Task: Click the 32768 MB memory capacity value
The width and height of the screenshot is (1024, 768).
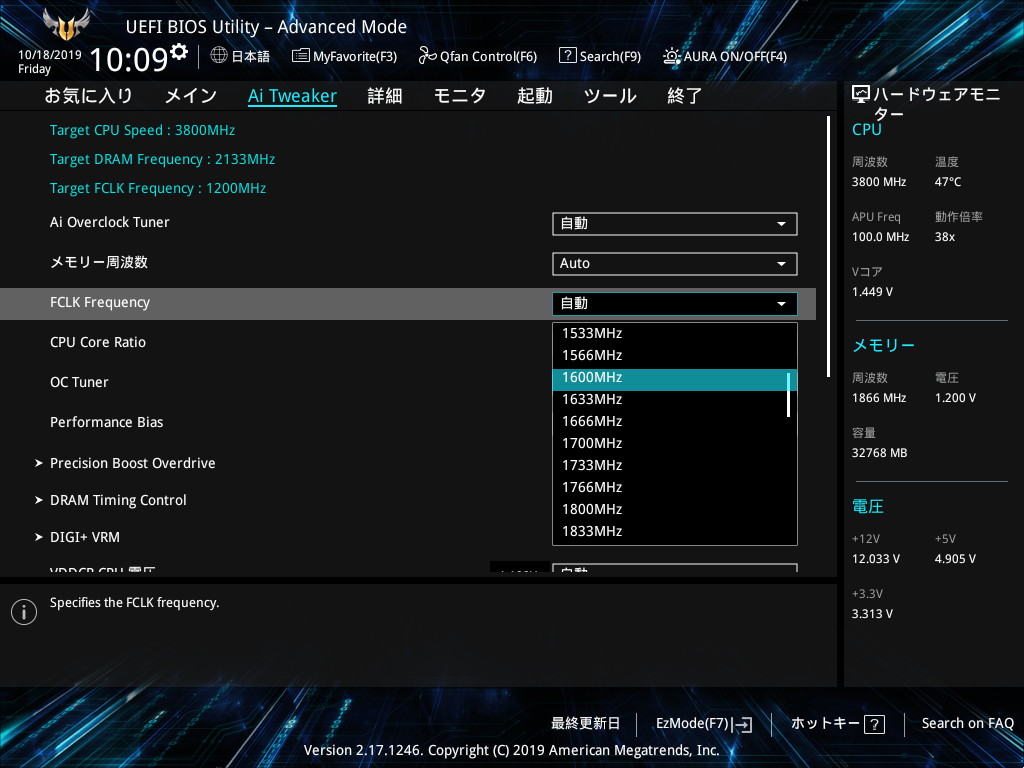Action: pos(879,453)
